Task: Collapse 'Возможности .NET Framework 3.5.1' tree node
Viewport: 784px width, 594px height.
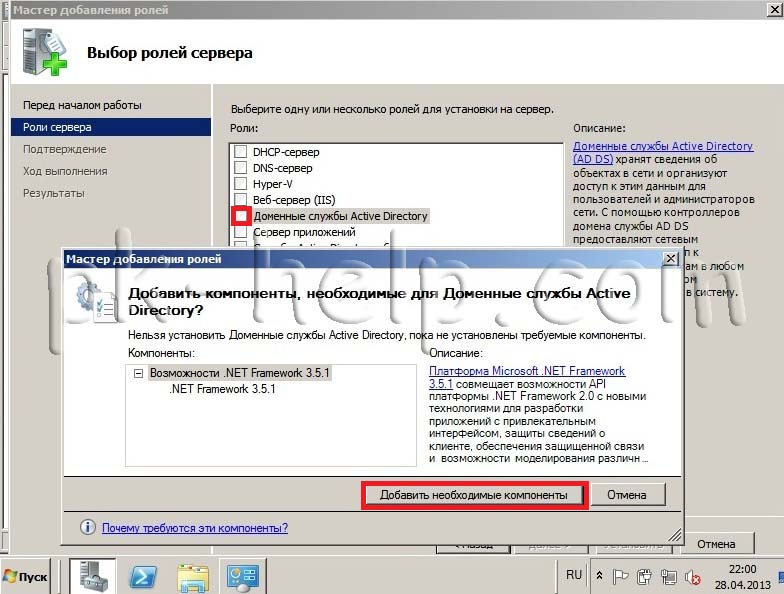Action: (138, 373)
